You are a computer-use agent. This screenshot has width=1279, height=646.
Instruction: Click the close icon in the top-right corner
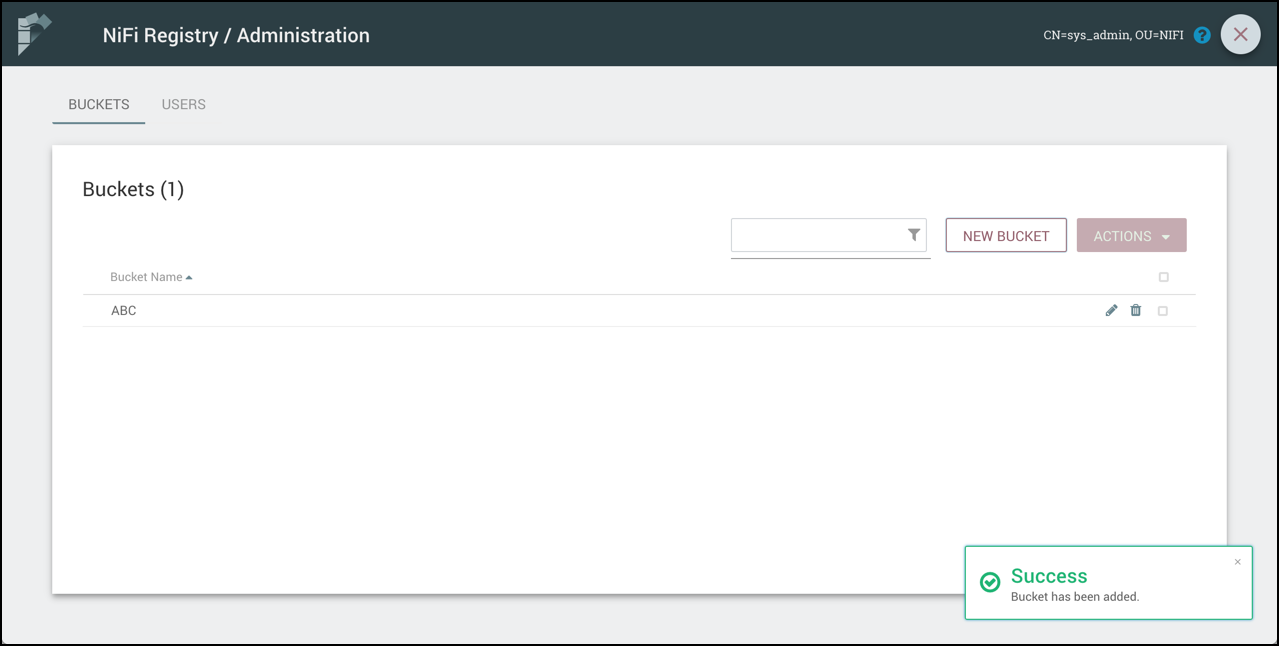(1240, 34)
